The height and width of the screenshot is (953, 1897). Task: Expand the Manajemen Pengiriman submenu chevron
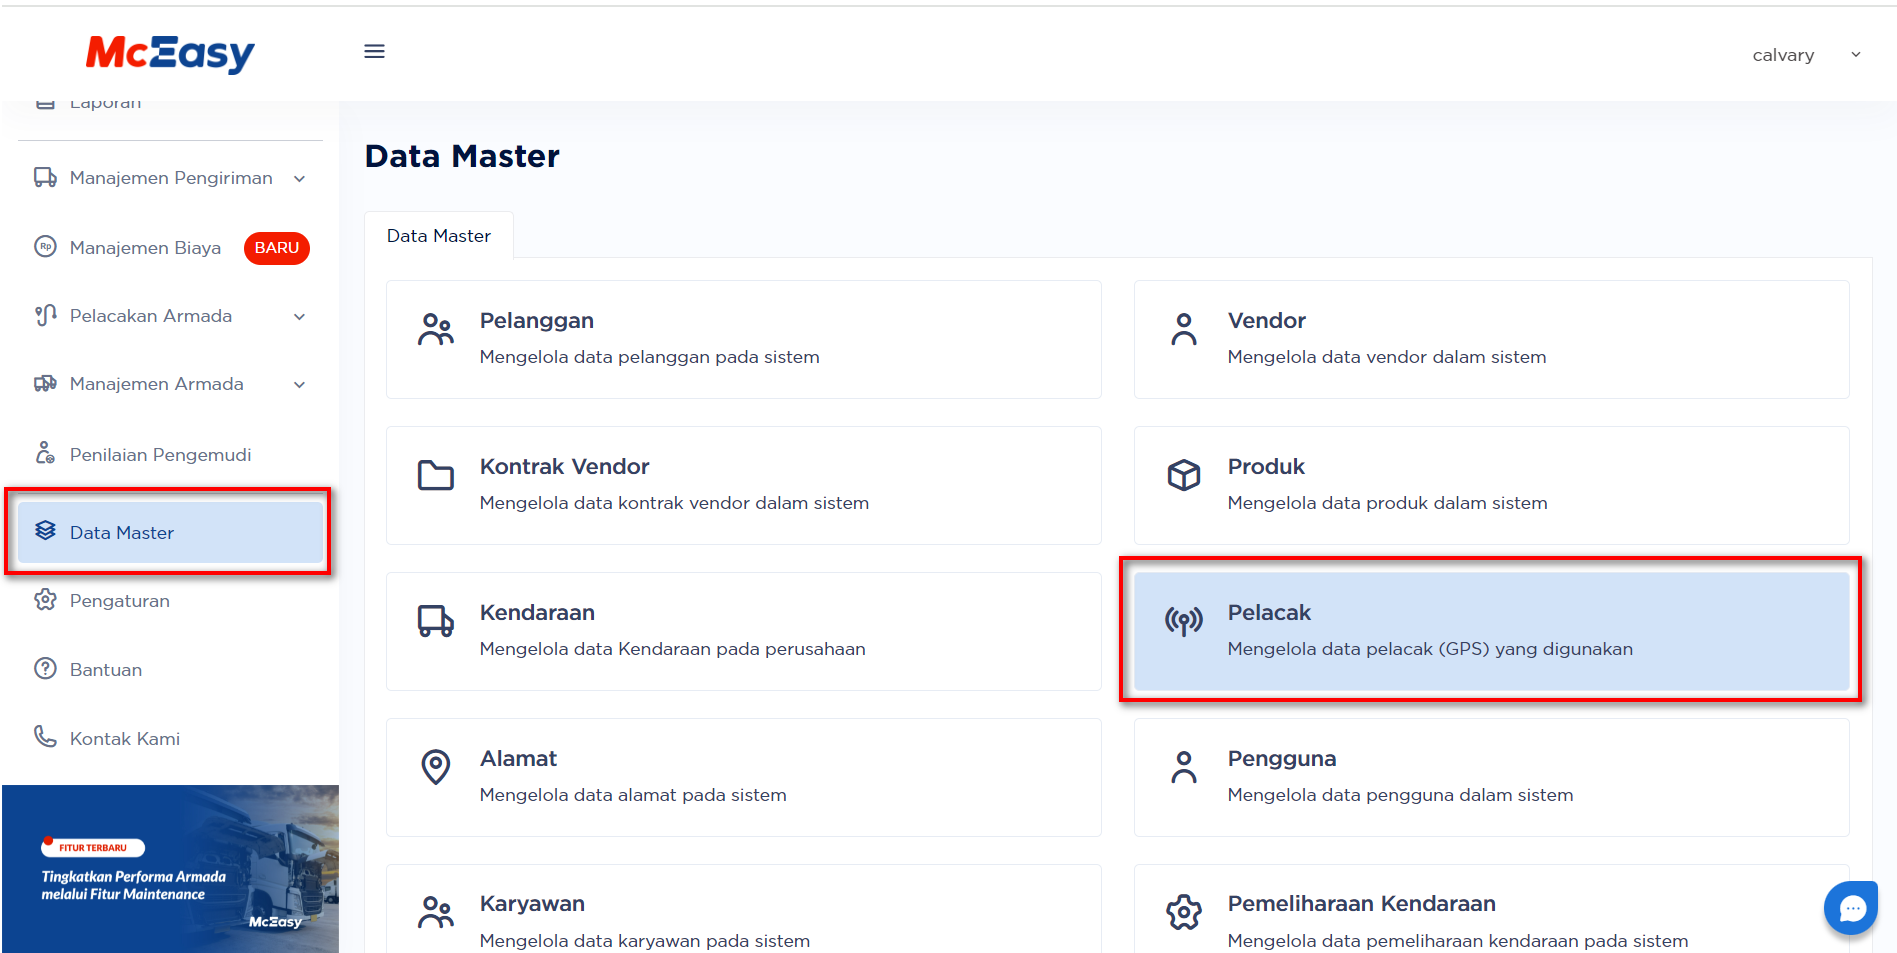pos(299,179)
